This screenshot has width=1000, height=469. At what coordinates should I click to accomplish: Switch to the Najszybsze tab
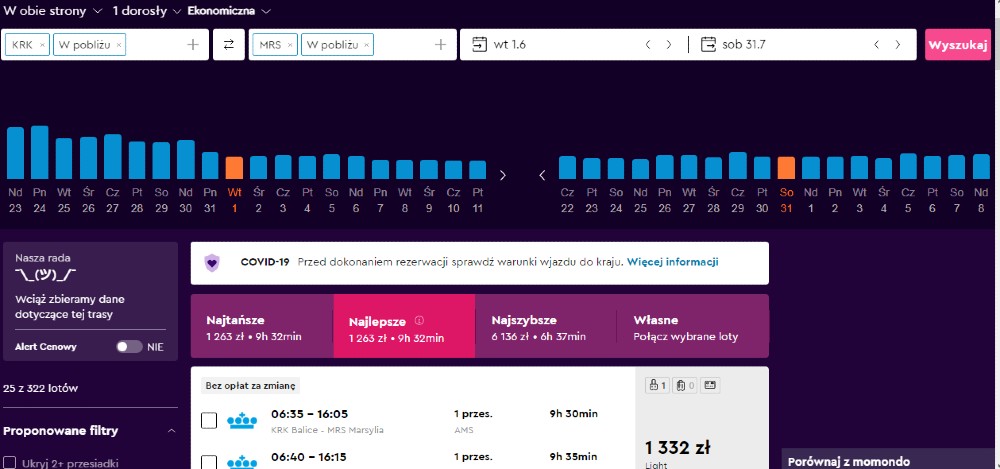pos(546,327)
